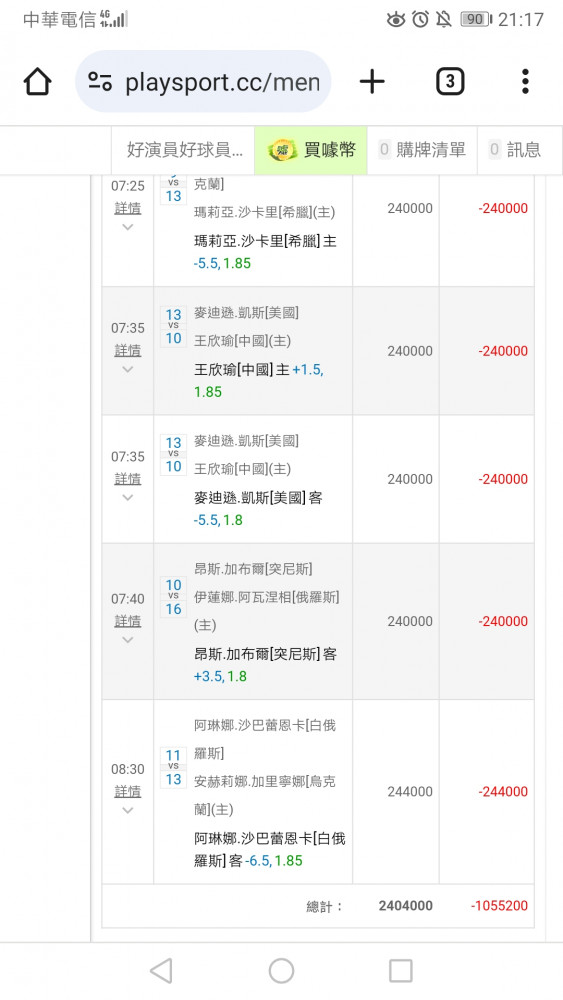Viewport: 563px width, 1000px height.
Task: Click the 買噱幣 coin icon
Action: 281,151
